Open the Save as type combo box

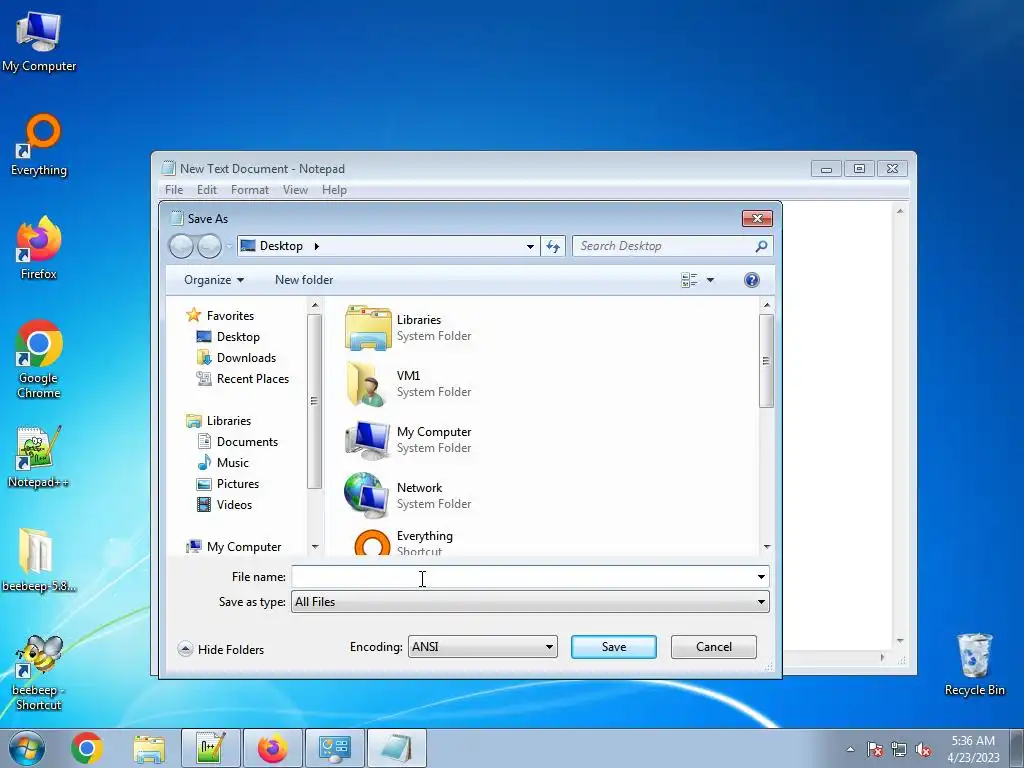[x=530, y=602]
